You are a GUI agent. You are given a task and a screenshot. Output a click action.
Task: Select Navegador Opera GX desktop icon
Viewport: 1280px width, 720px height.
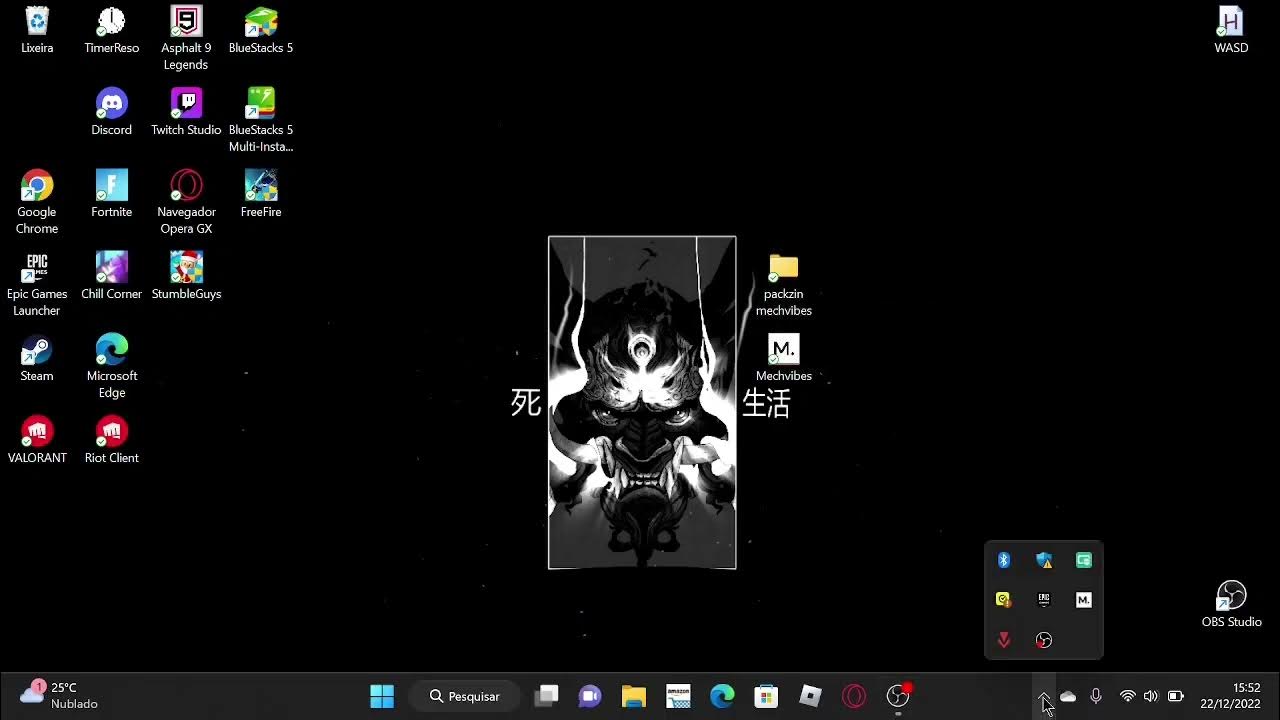[186, 202]
